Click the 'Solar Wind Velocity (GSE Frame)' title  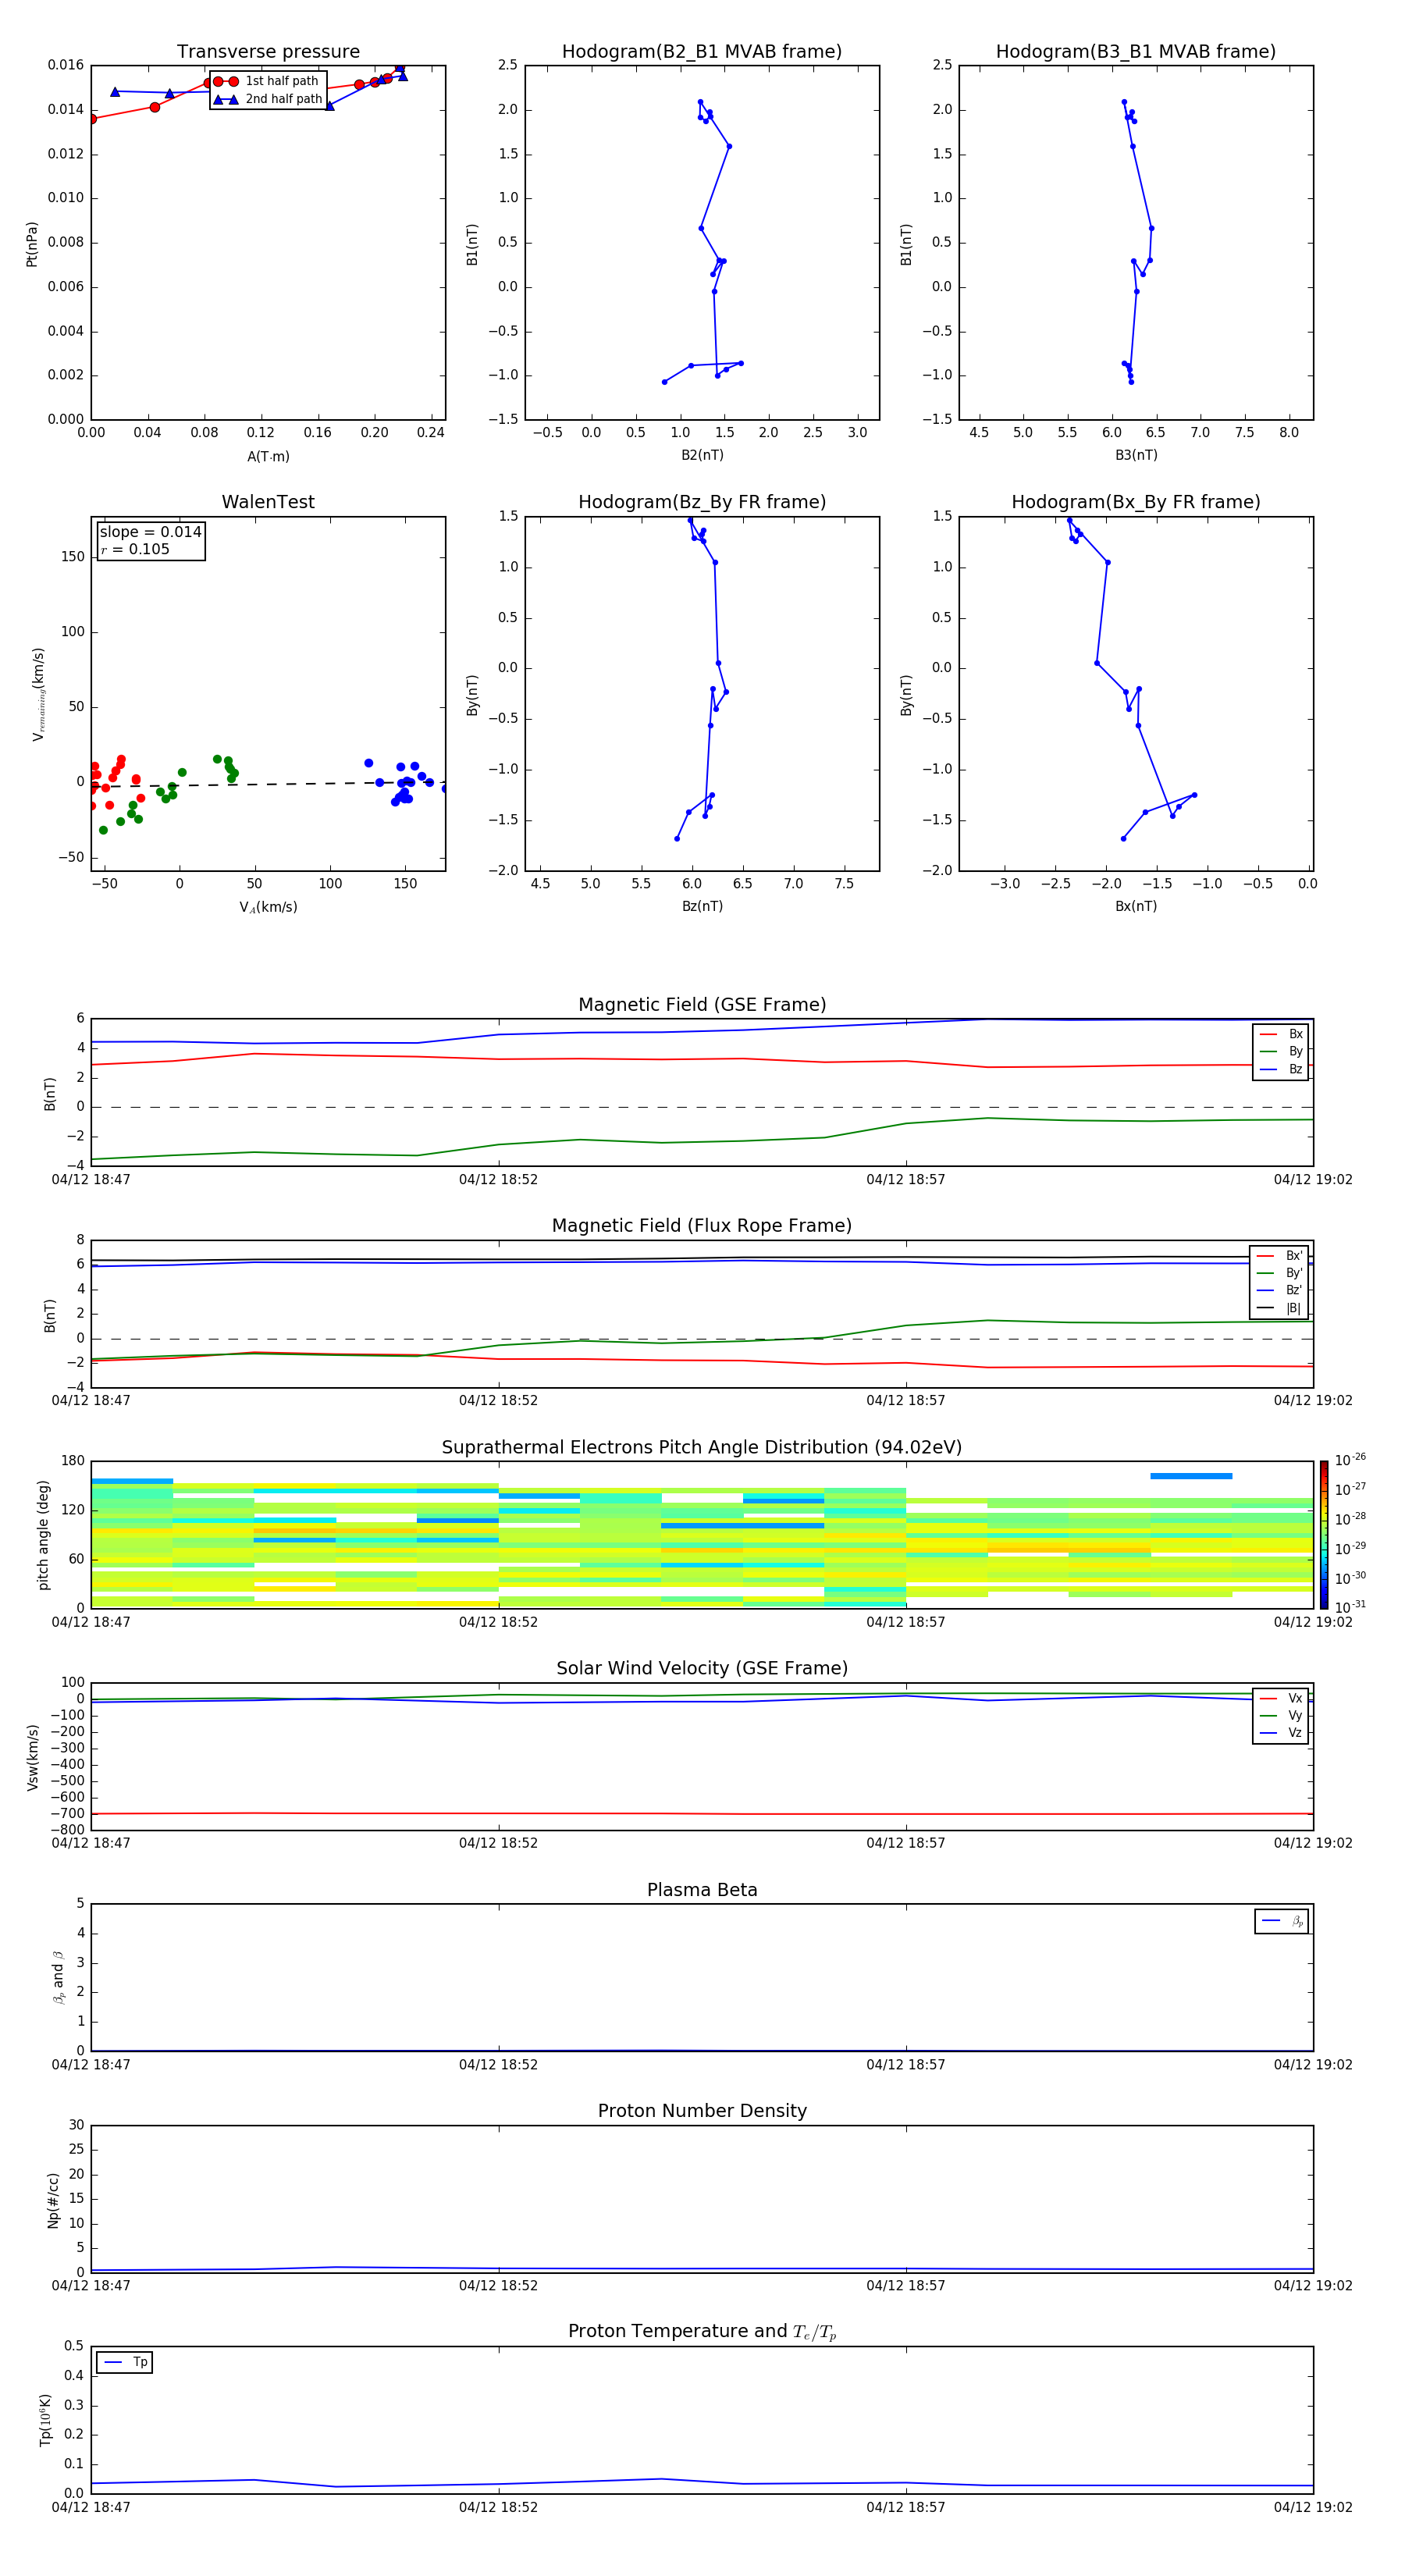pyautogui.click(x=702, y=1668)
